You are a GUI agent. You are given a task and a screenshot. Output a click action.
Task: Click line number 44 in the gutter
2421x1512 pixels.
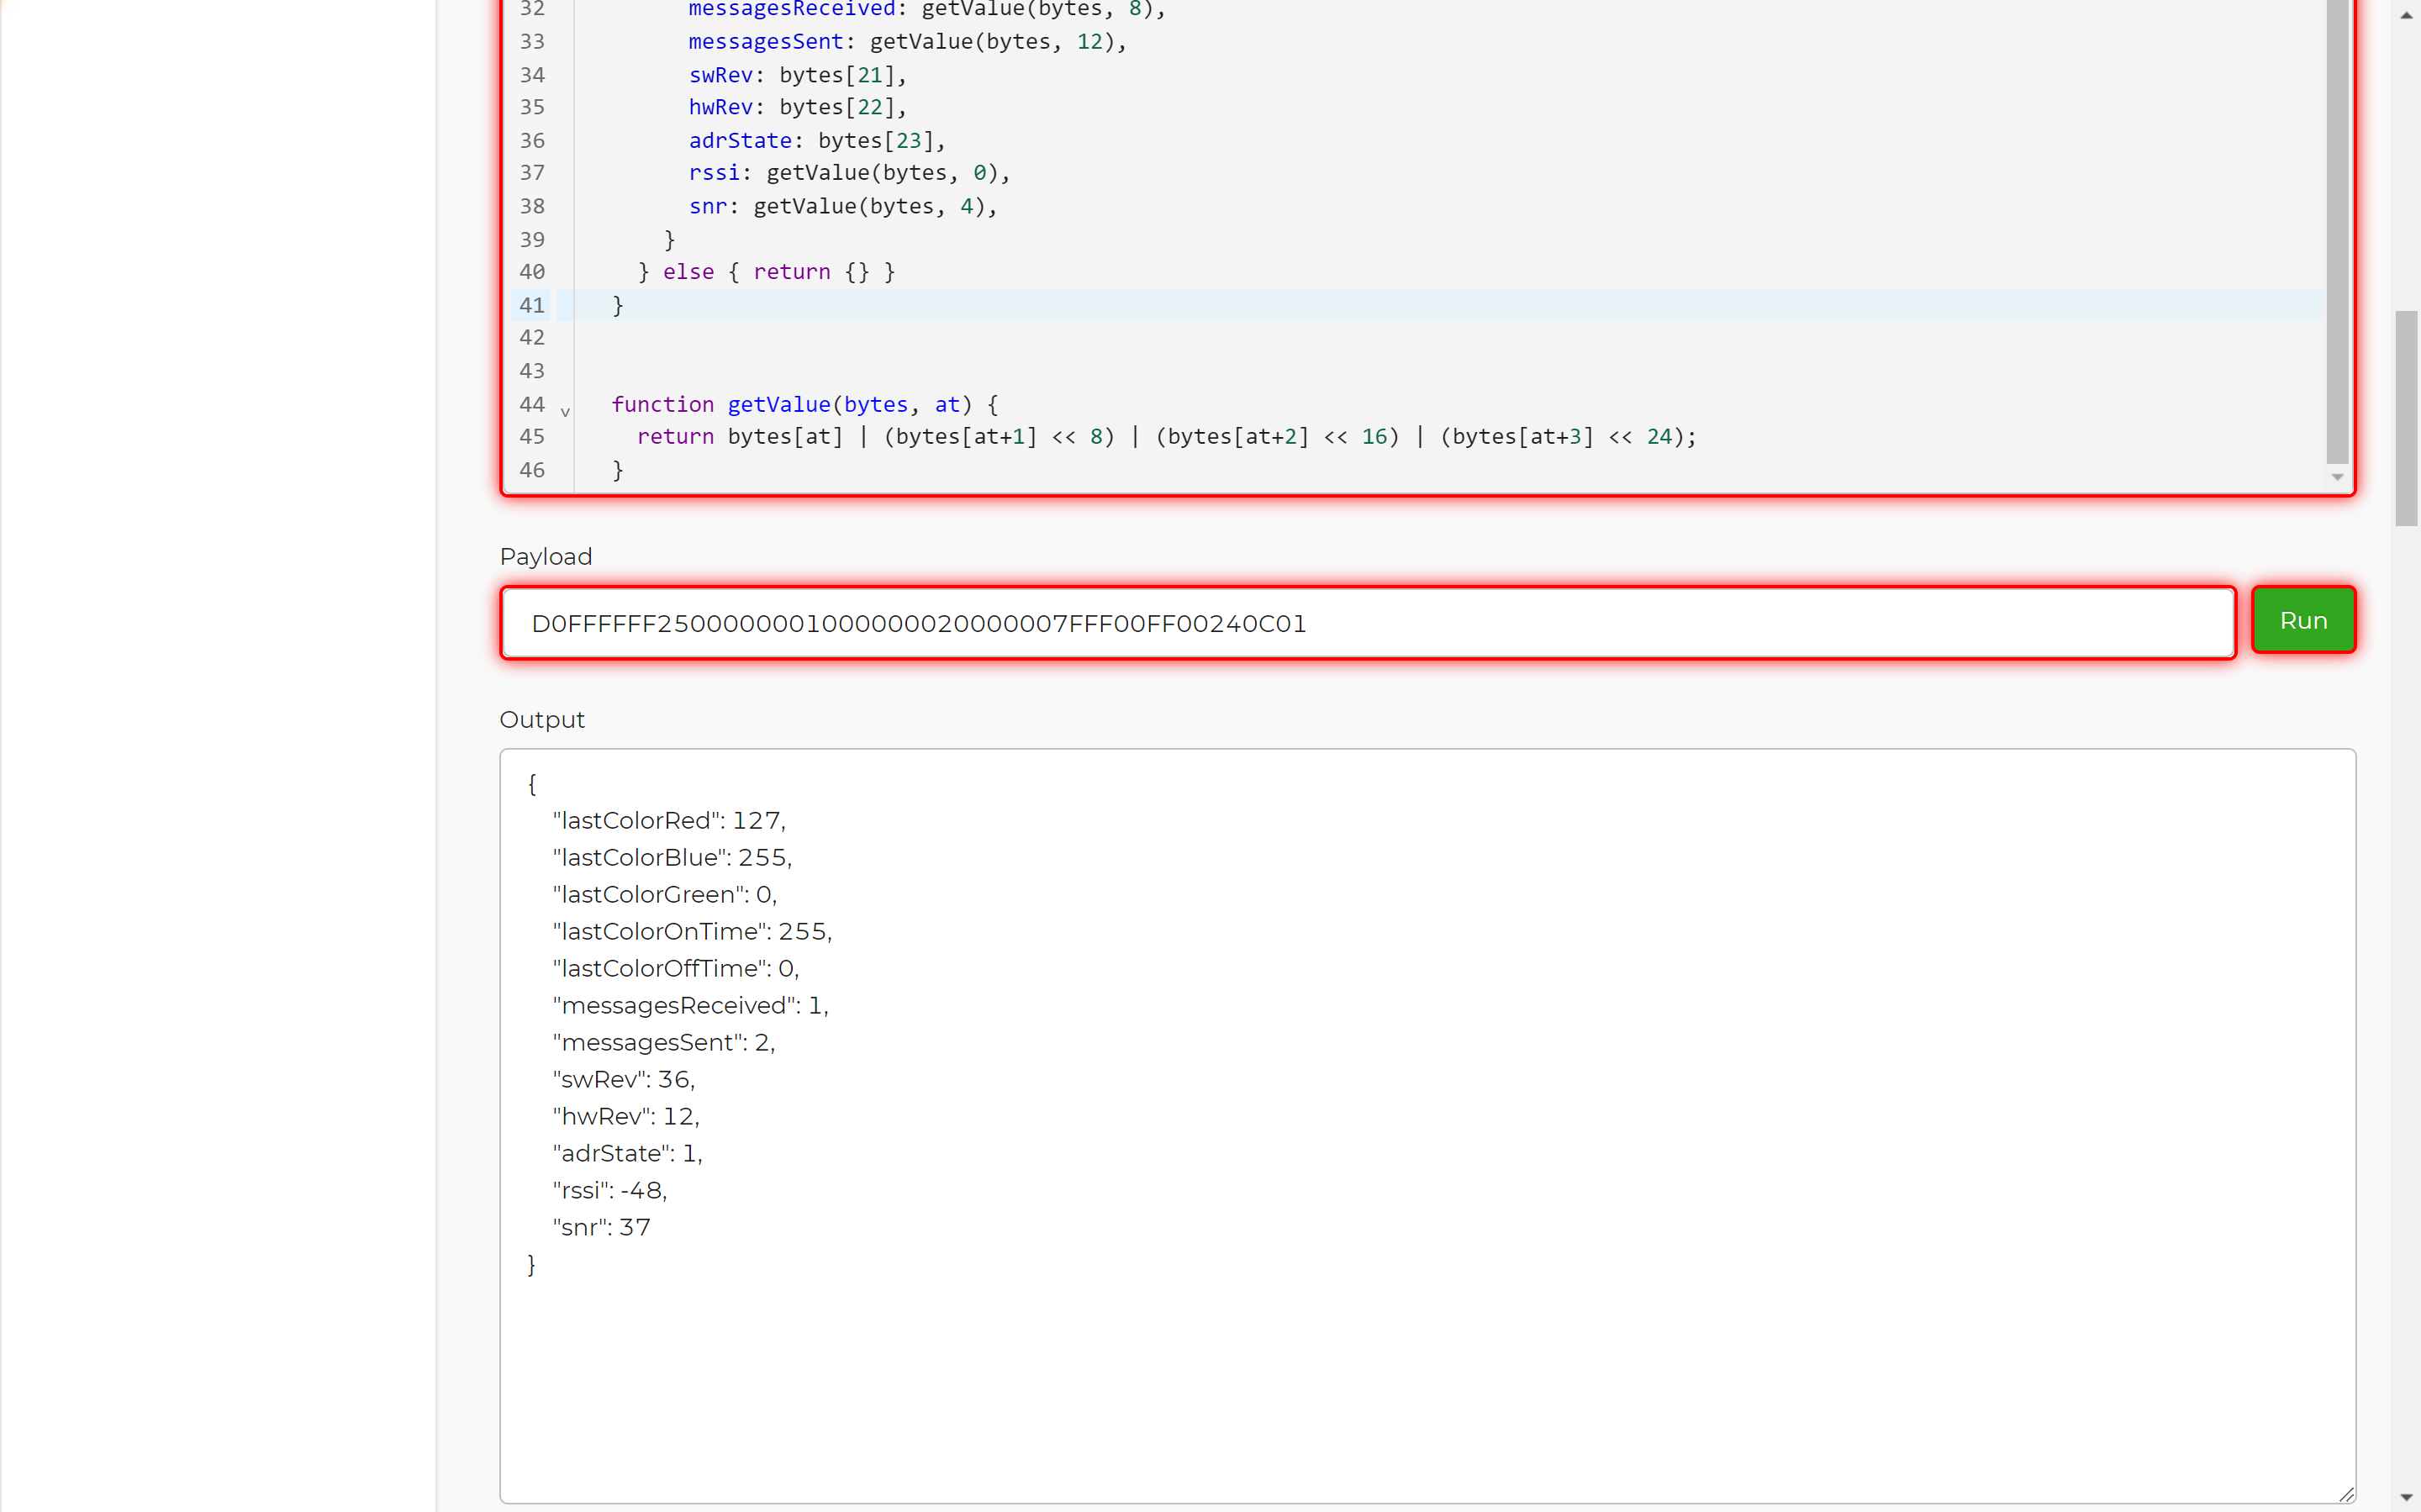pyautogui.click(x=532, y=404)
